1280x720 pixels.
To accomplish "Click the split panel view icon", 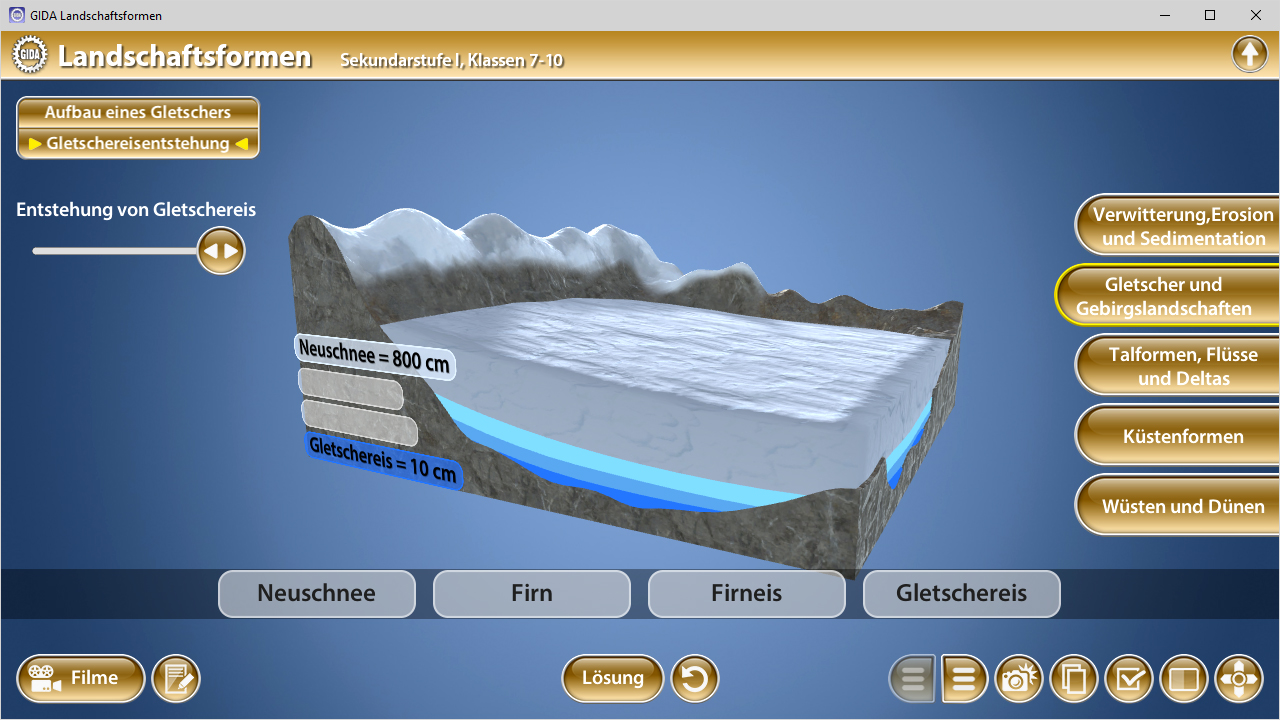I will click(1184, 679).
